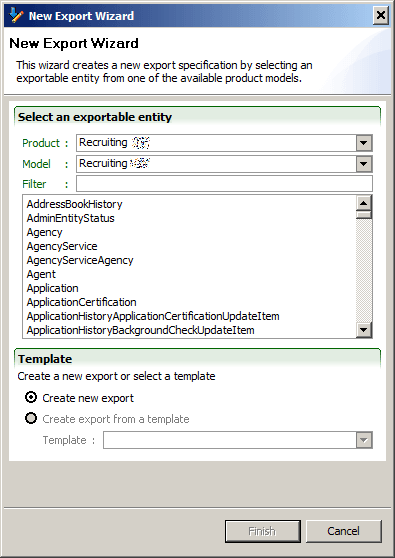Select AgencyServiceAgency entity
The width and height of the screenshot is (395, 558).
coord(80,260)
